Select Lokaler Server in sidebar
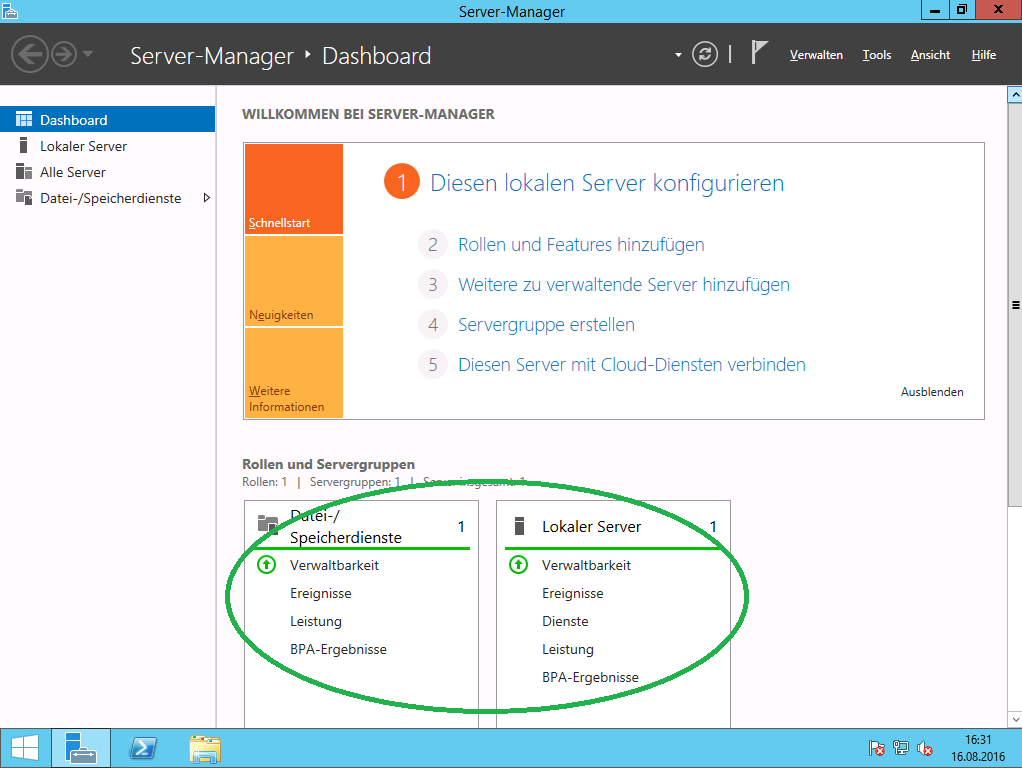 pyautogui.click(x=83, y=146)
